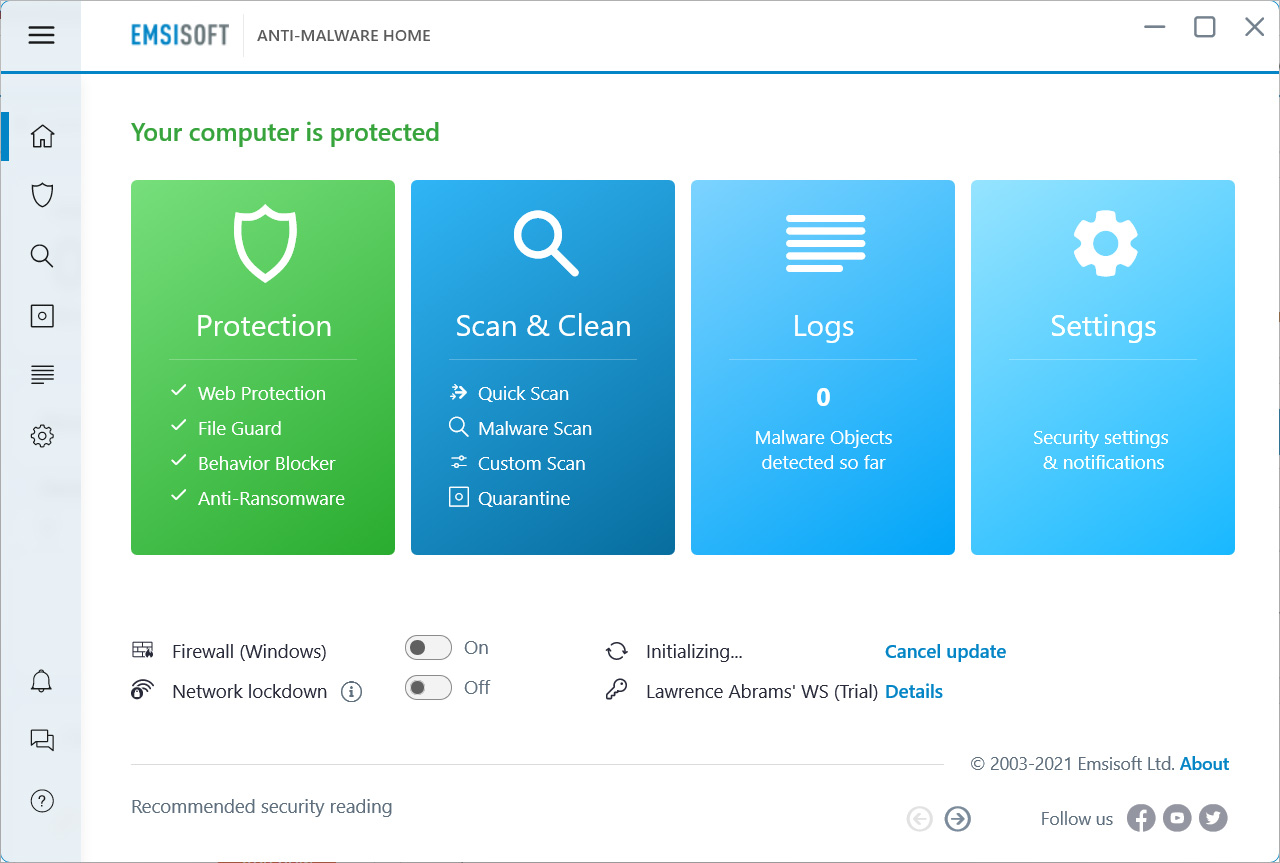The height and width of the screenshot is (863, 1280).
Task: Click 'Malware Objects detected so far' text
Action: click(823, 450)
